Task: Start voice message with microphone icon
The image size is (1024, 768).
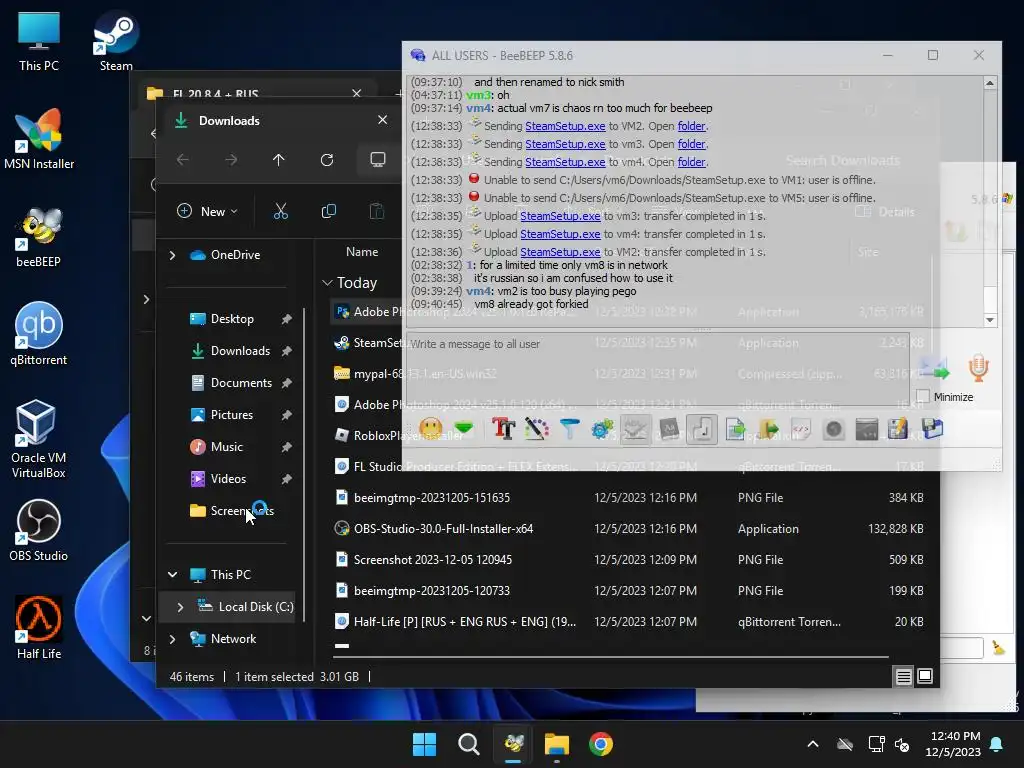Action: [x=978, y=368]
